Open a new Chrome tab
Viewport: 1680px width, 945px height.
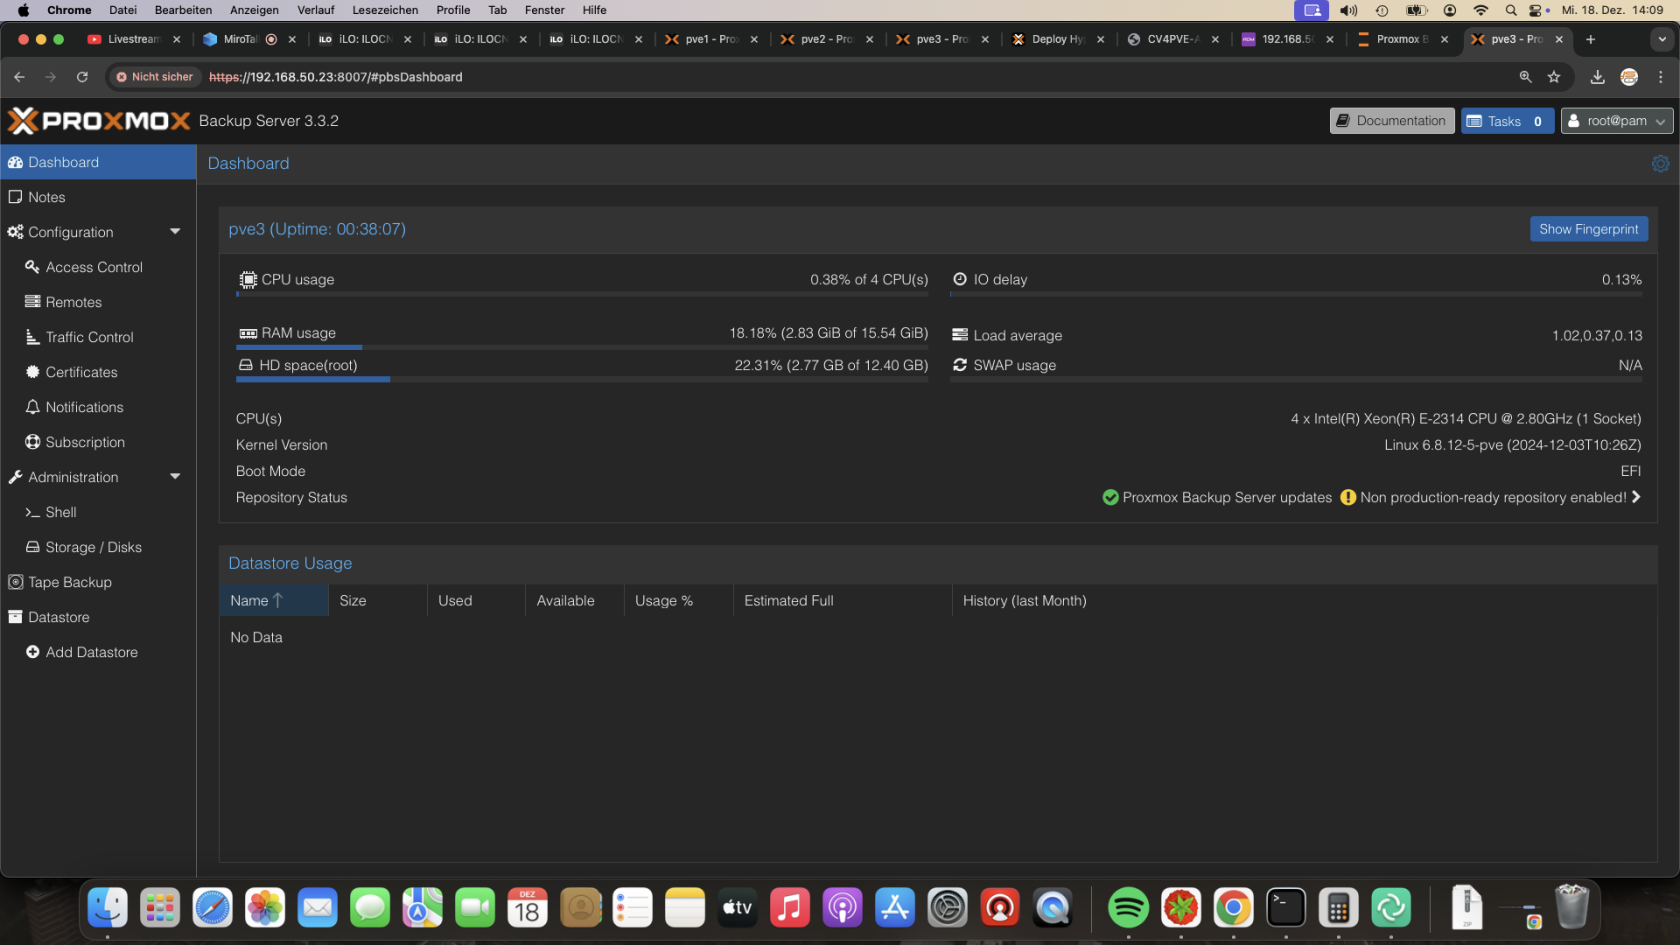[1590, 39]
